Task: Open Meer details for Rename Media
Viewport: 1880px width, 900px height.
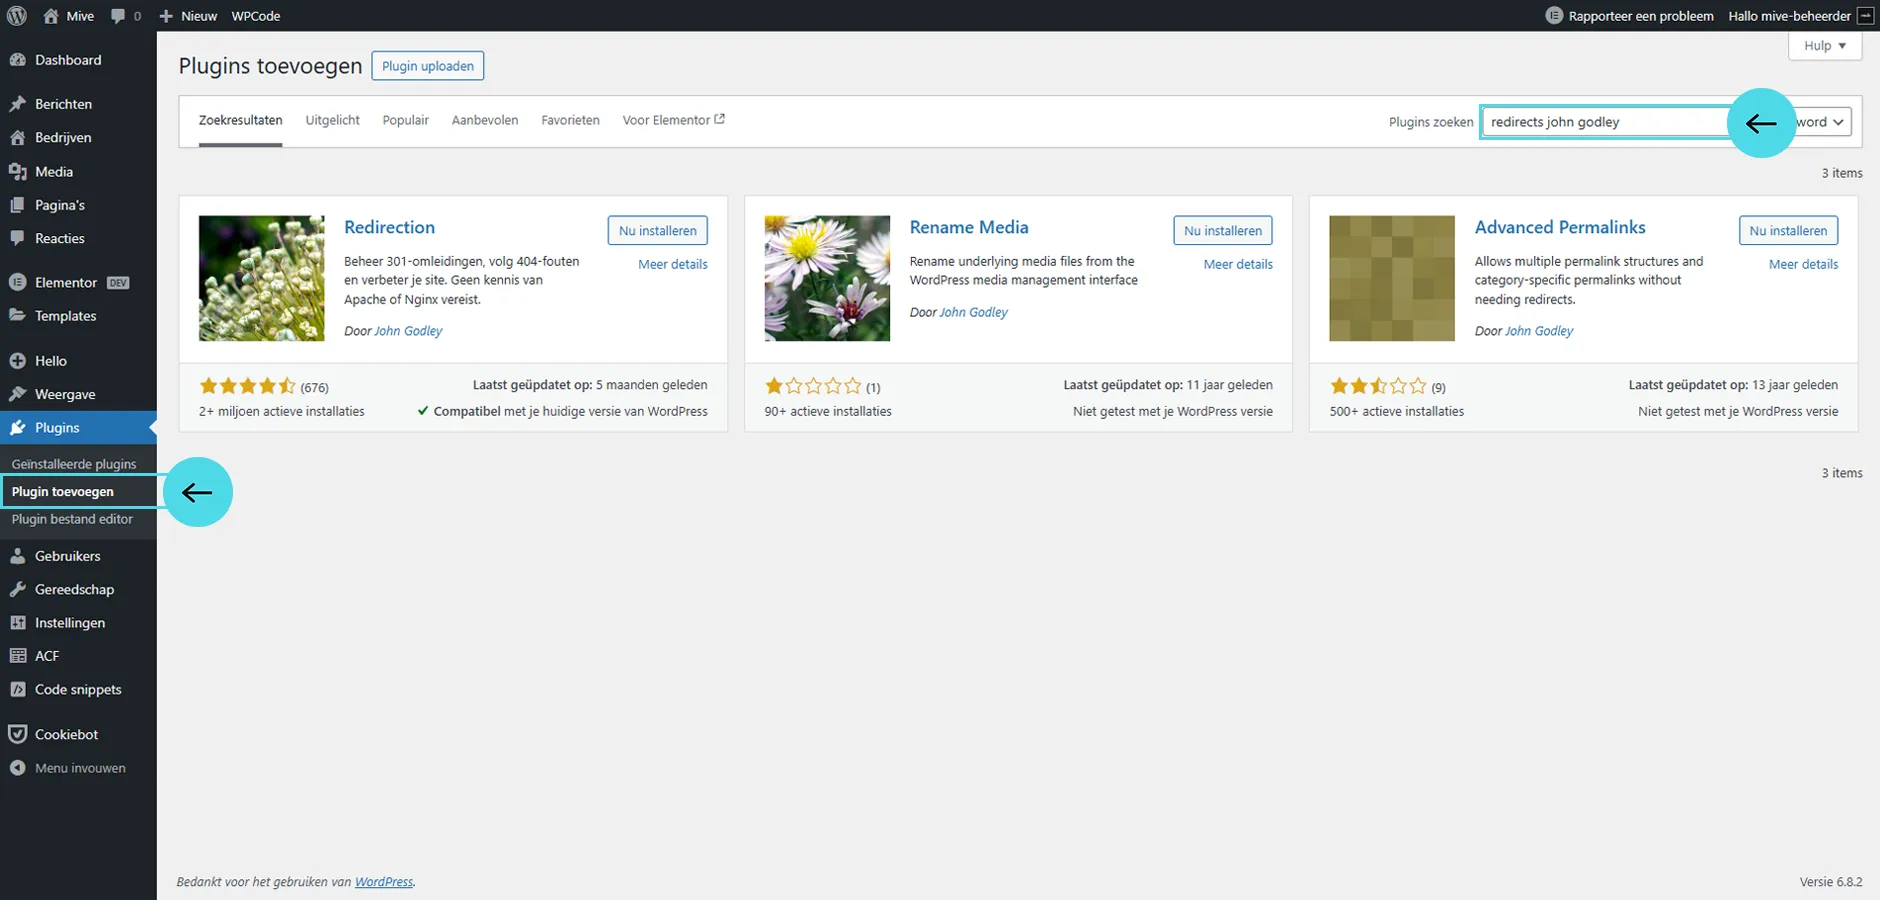Action: click(1237, 264)
